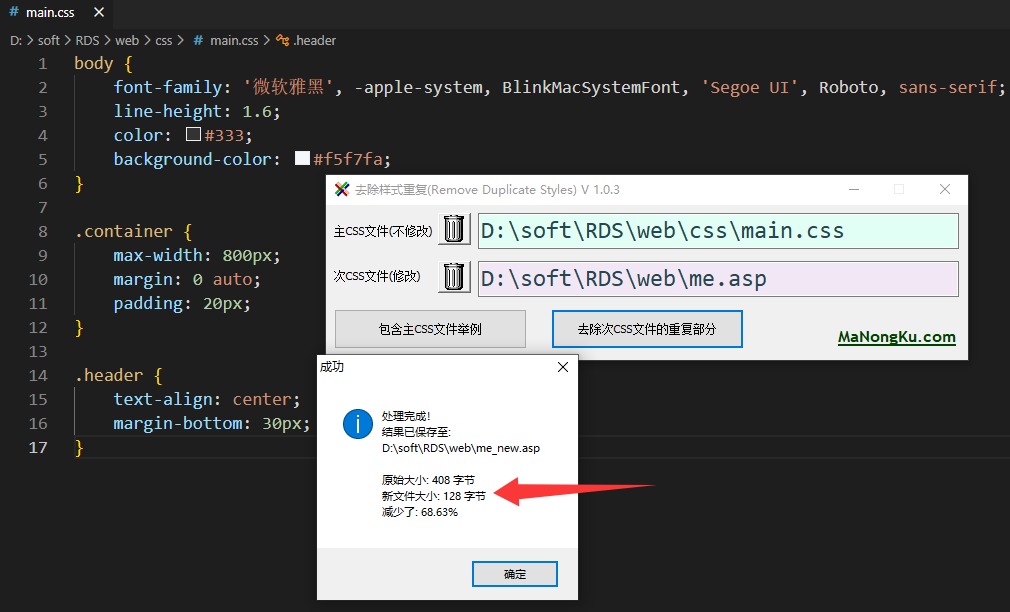Select the main.css editor tab
Image resolution: width=1010 pixels, height=612 pixels.
point(48,13)
